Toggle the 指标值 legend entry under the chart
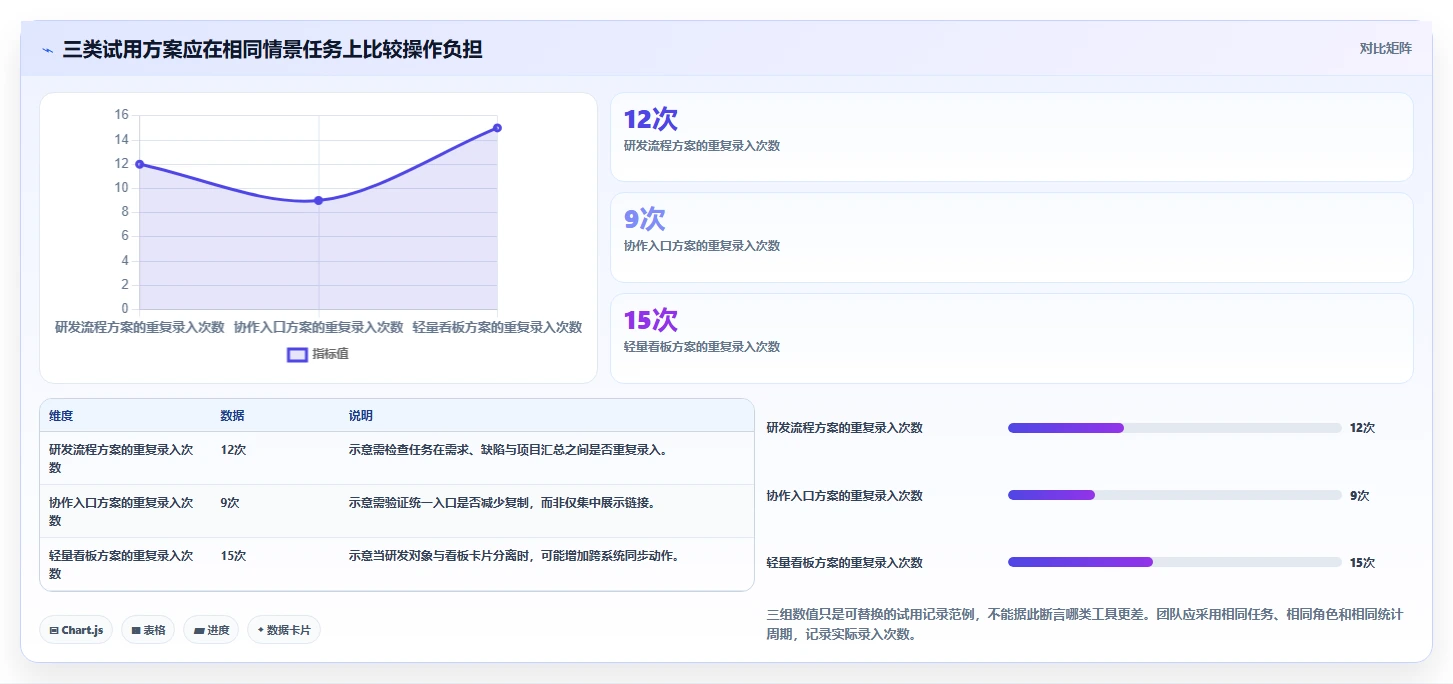The height and width of the screenshot is (684, 1453). [318, 354]
